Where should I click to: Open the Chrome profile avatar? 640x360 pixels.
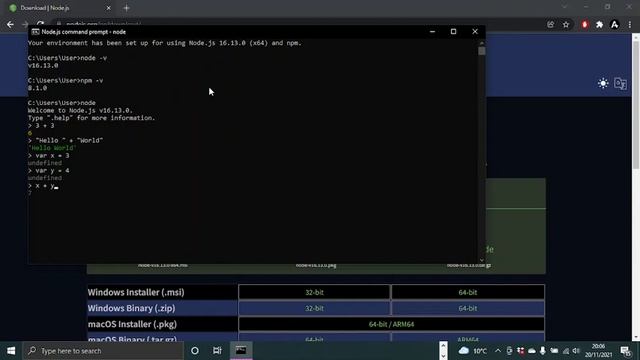point(614,24)
